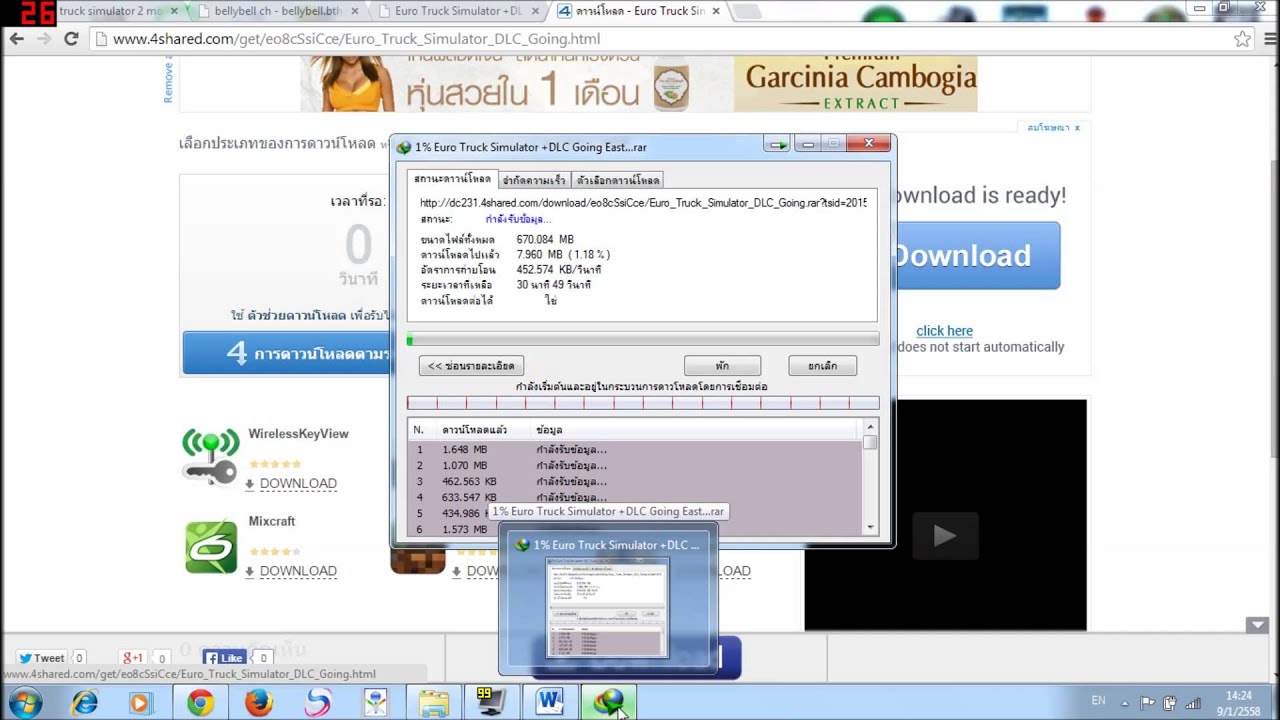
Task: Select connection row 1 with 1.648 MB
Action: pyautogui.click(x=636, y=450)
